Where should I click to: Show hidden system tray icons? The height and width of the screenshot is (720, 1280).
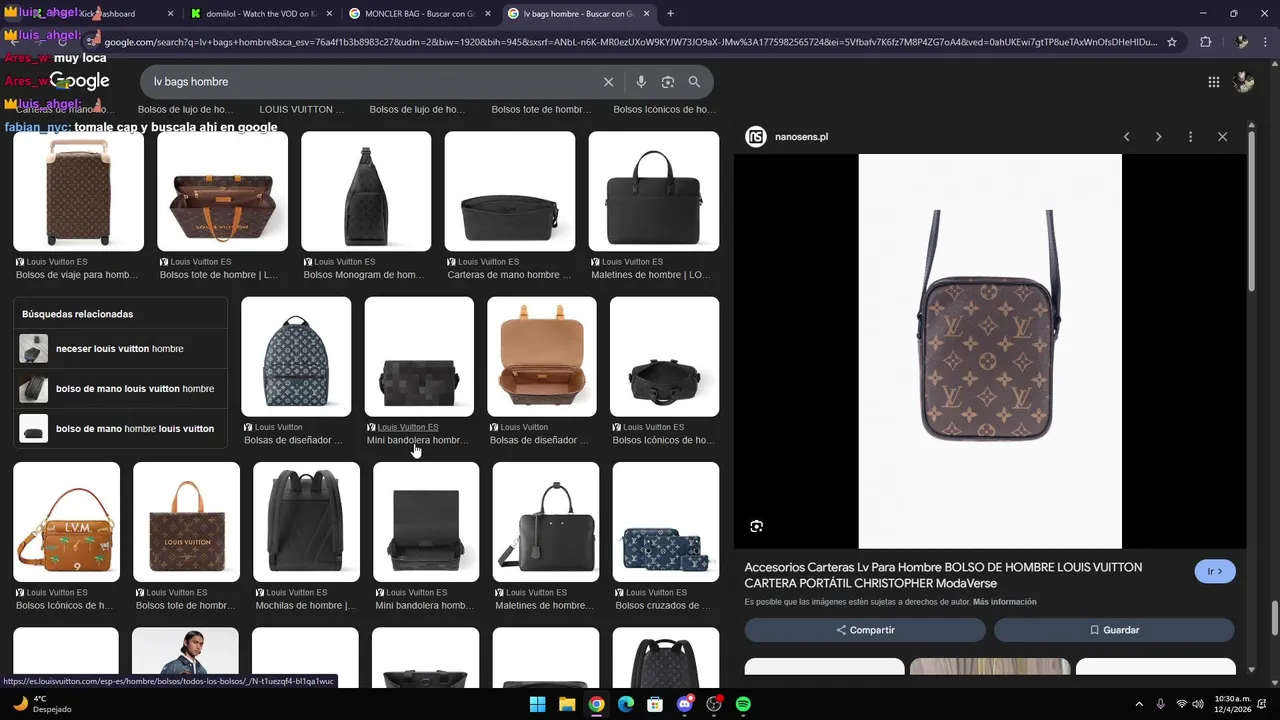[x=1138, y=704]
